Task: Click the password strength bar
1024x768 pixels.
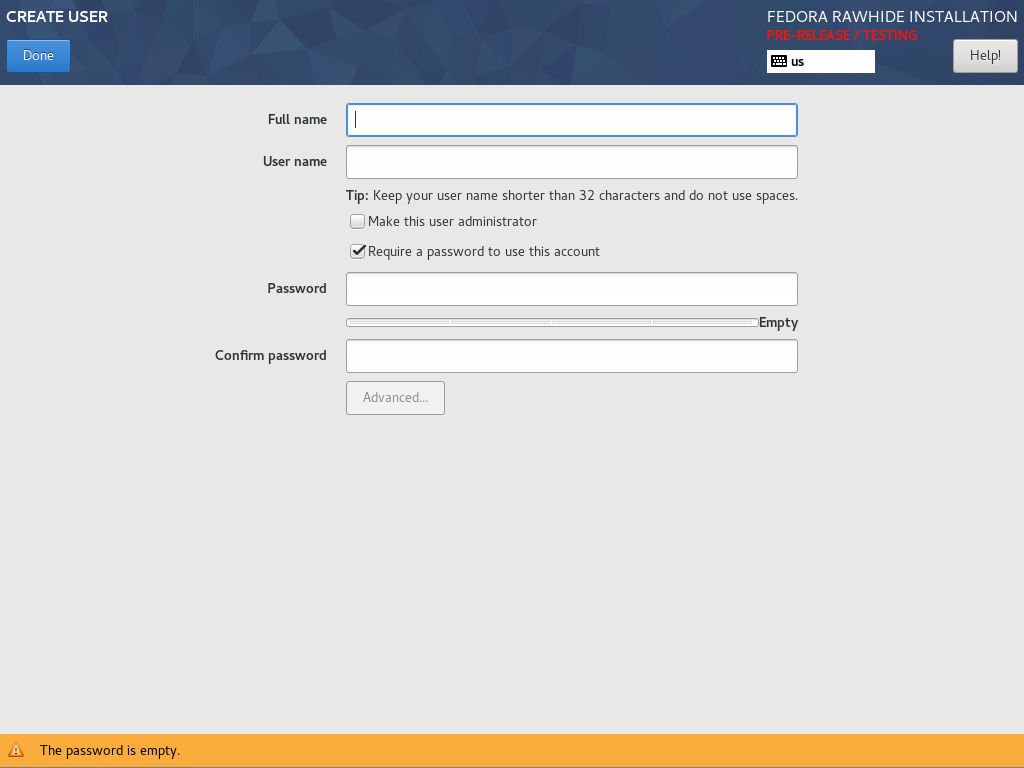Action: click(552, 323)
